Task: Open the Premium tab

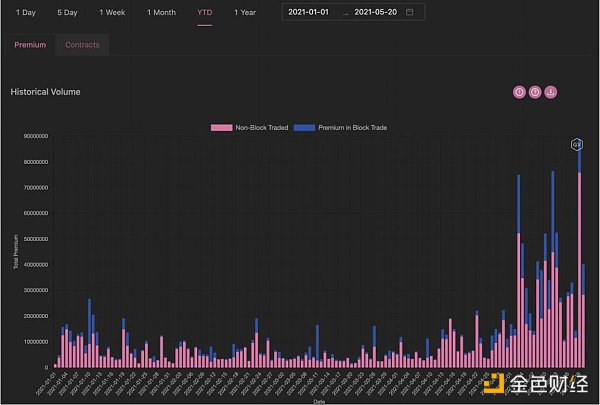Action: pyautogui.click(x=30, y=45)
